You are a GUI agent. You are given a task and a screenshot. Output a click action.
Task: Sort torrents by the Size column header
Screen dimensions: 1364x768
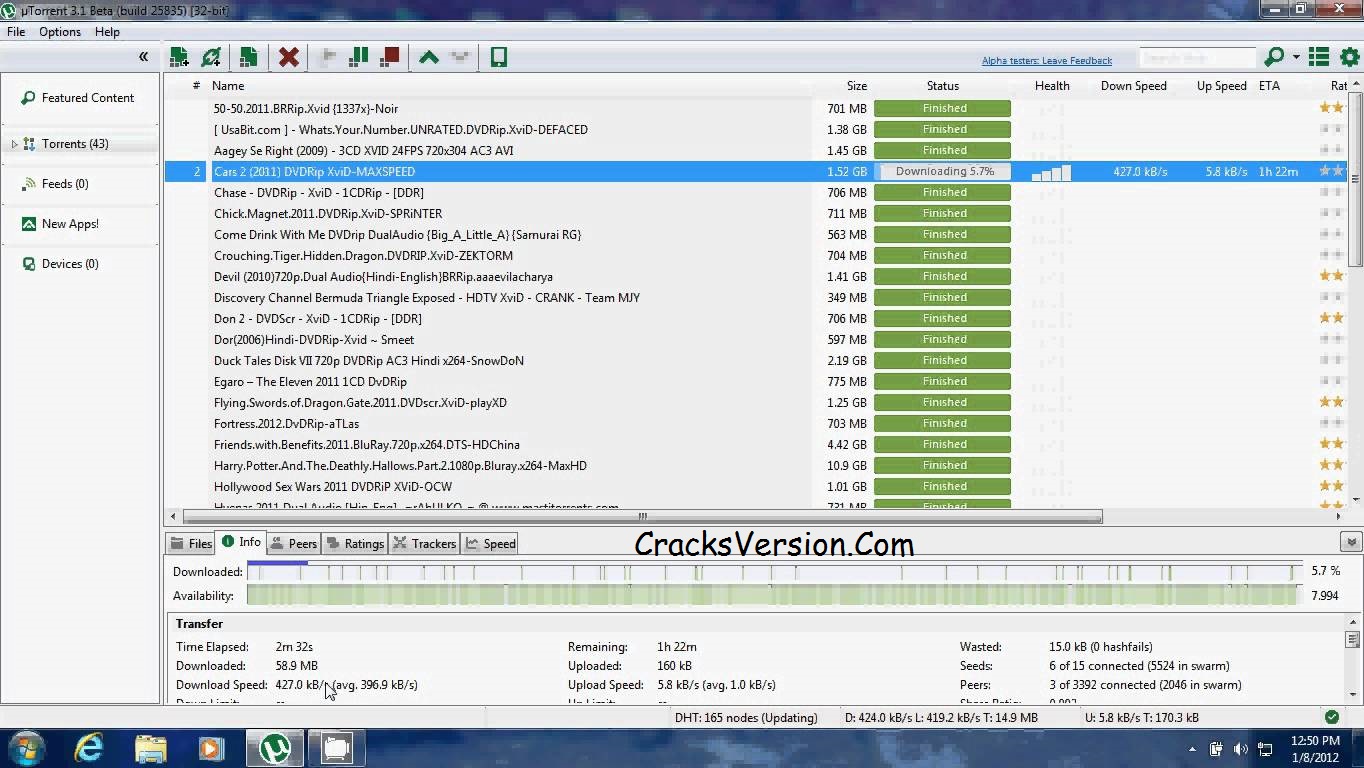click(857, 86)
